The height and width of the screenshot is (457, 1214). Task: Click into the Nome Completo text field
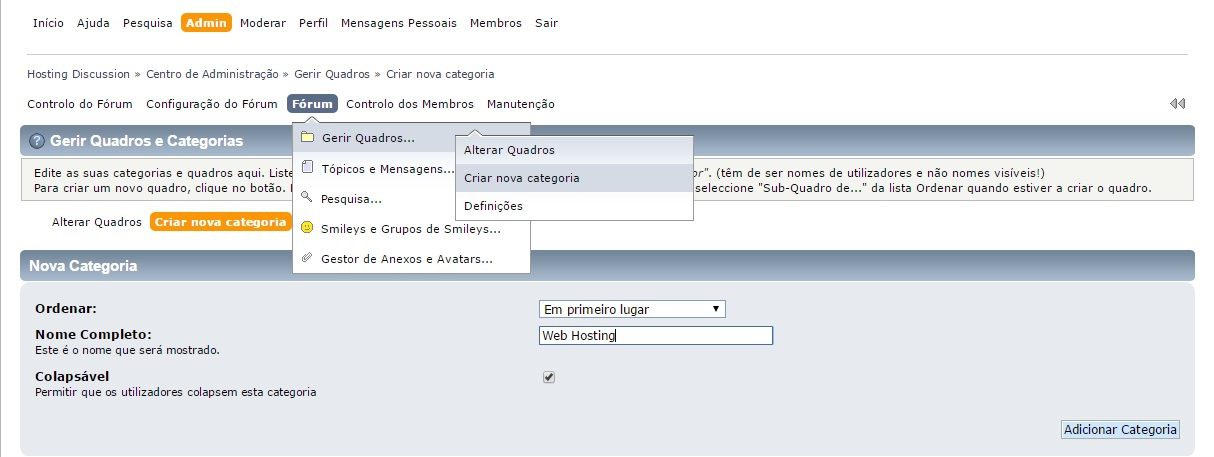(655, 336)
